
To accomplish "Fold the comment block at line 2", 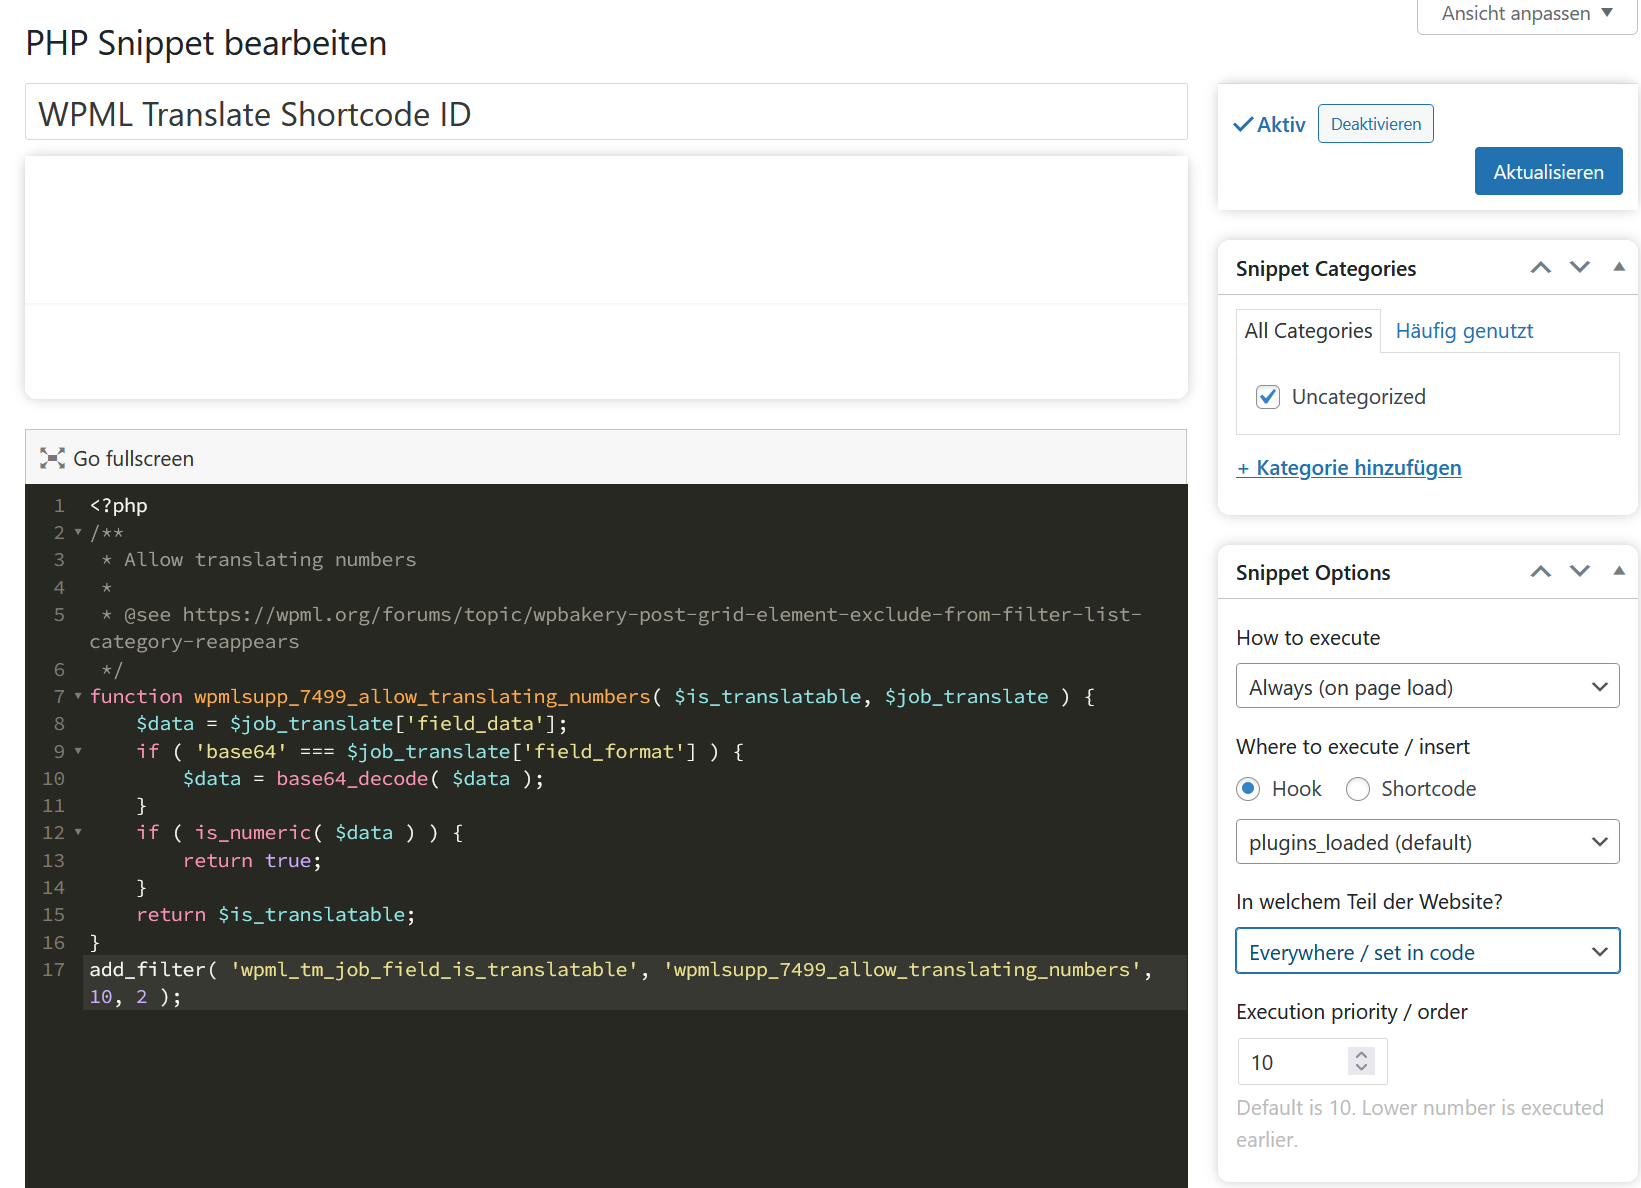I will click(78, 532).
